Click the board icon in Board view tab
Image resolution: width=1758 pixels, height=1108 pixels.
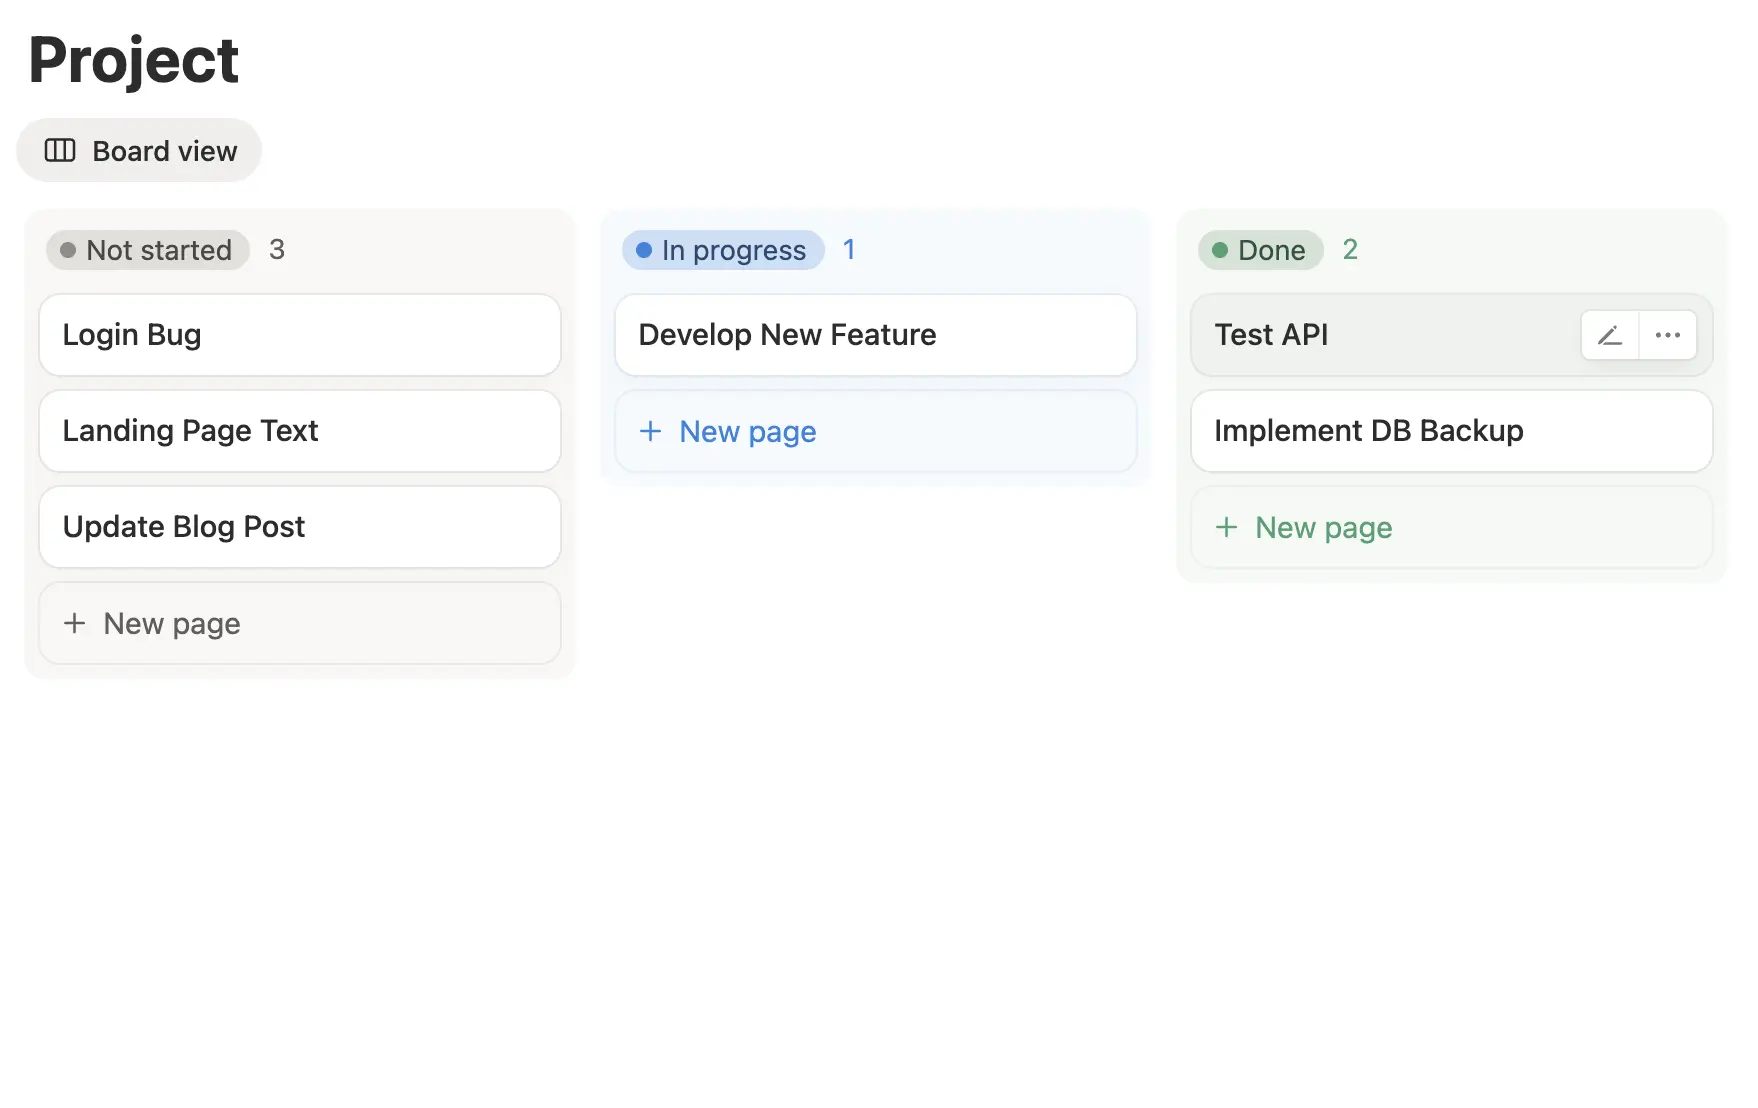point(60,151)
